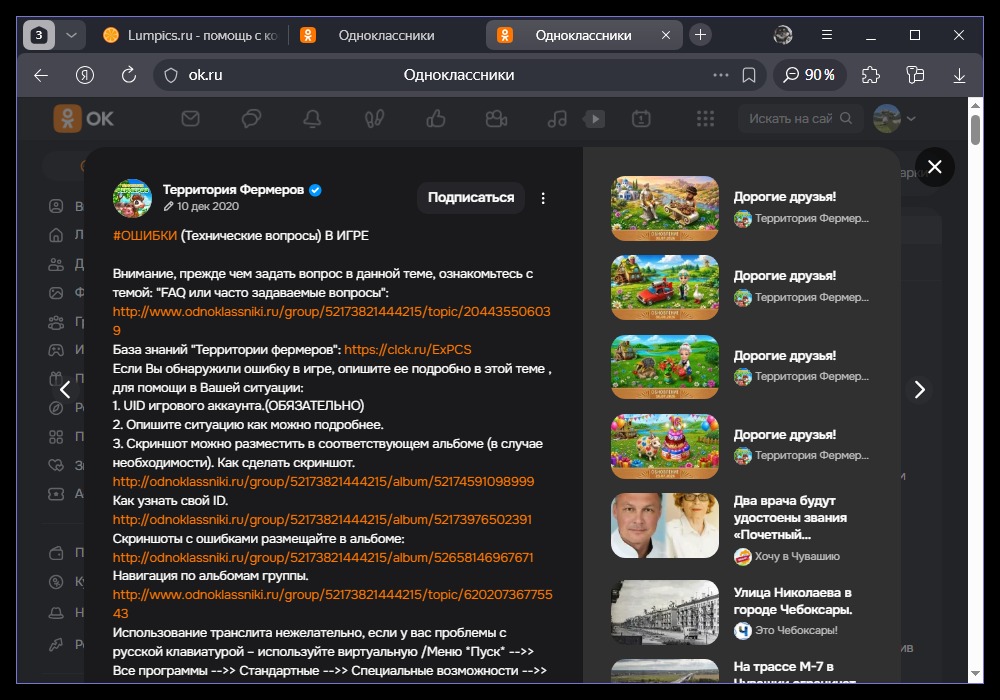Open album link ending 52173976502391
The height and width of the screenshot is (700, 1000).
322,520
